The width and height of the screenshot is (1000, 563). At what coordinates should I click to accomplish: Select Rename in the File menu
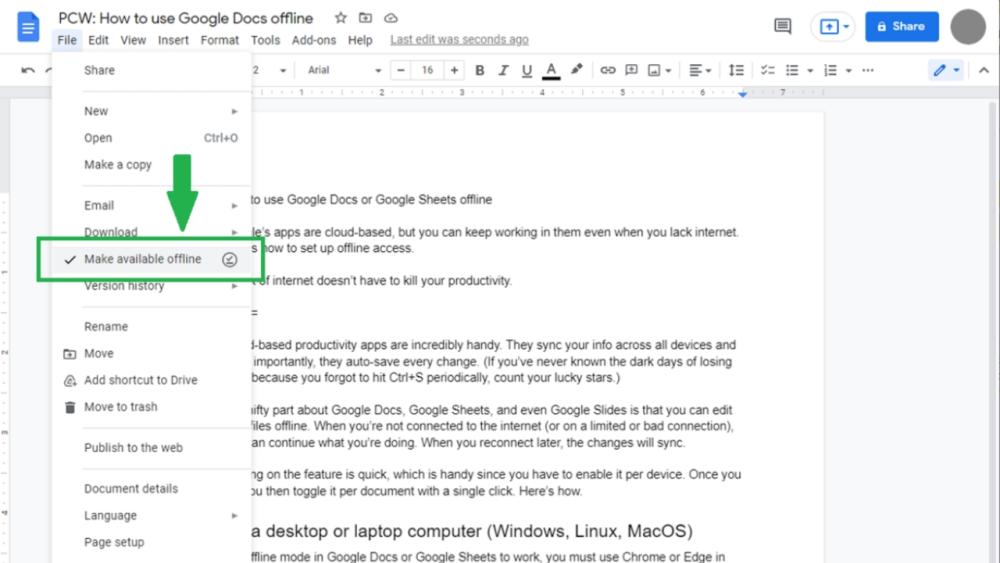click(x=152, y=326)
